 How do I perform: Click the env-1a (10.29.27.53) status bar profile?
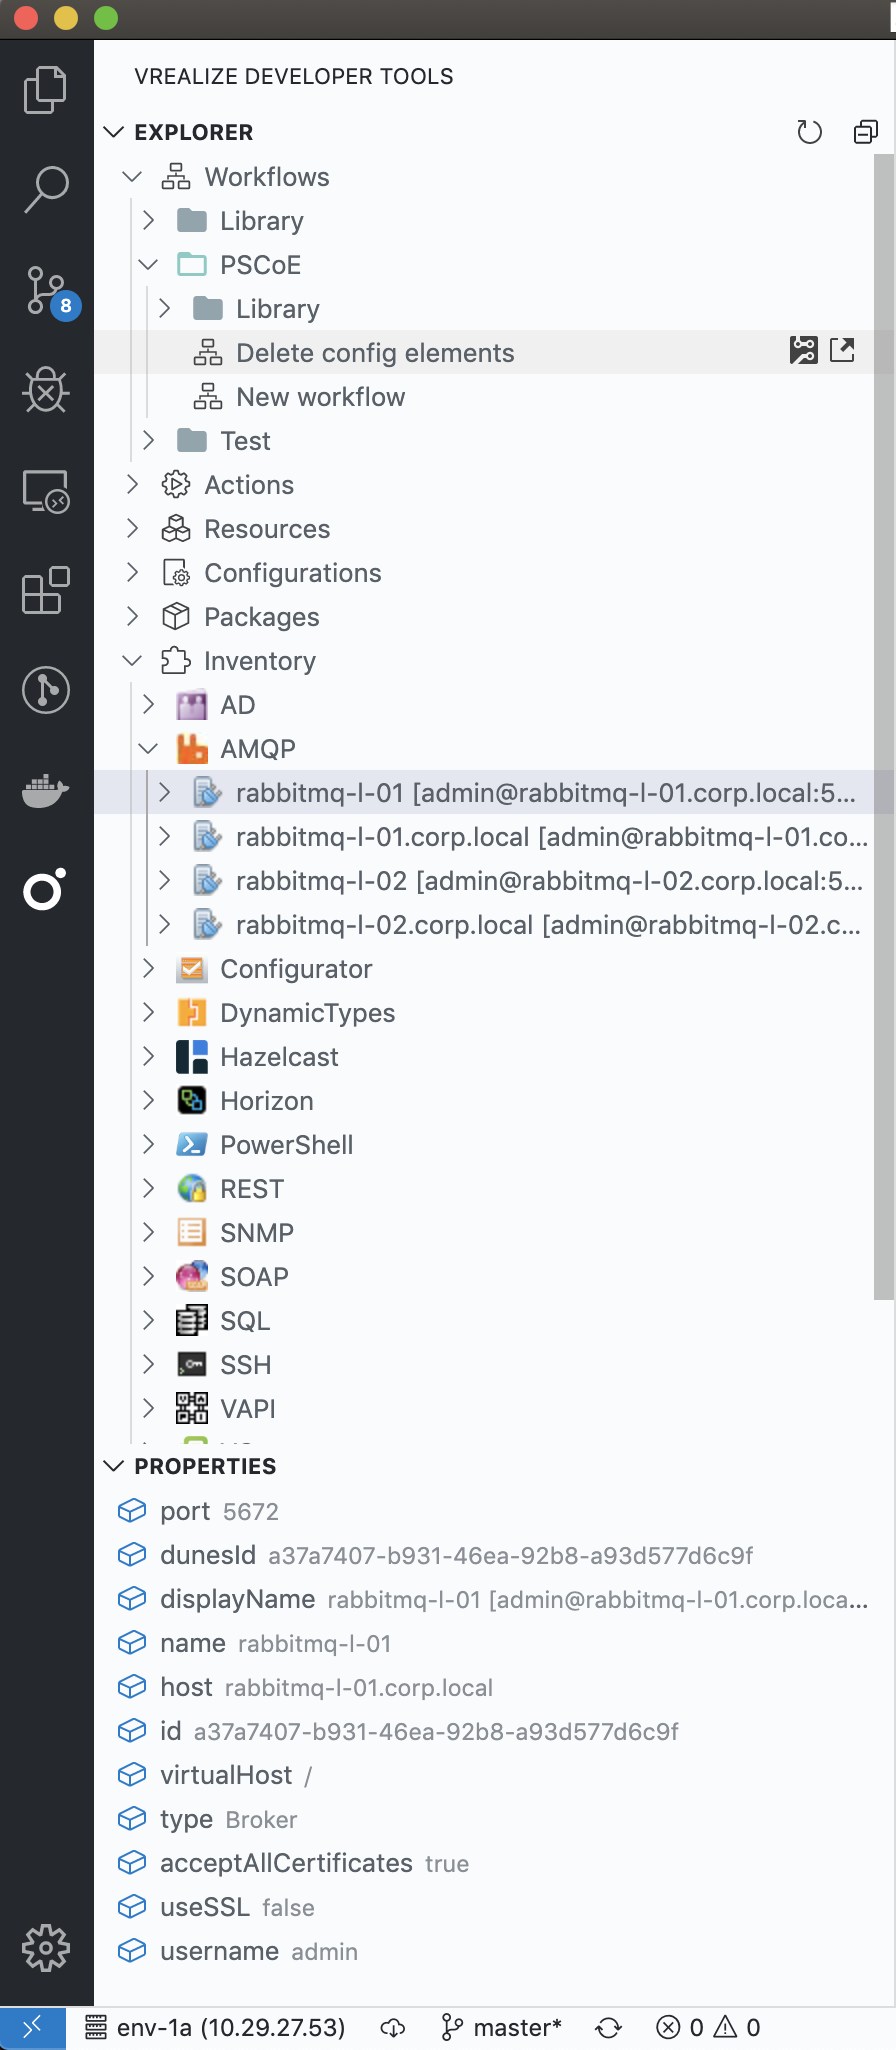point(216,2028)
